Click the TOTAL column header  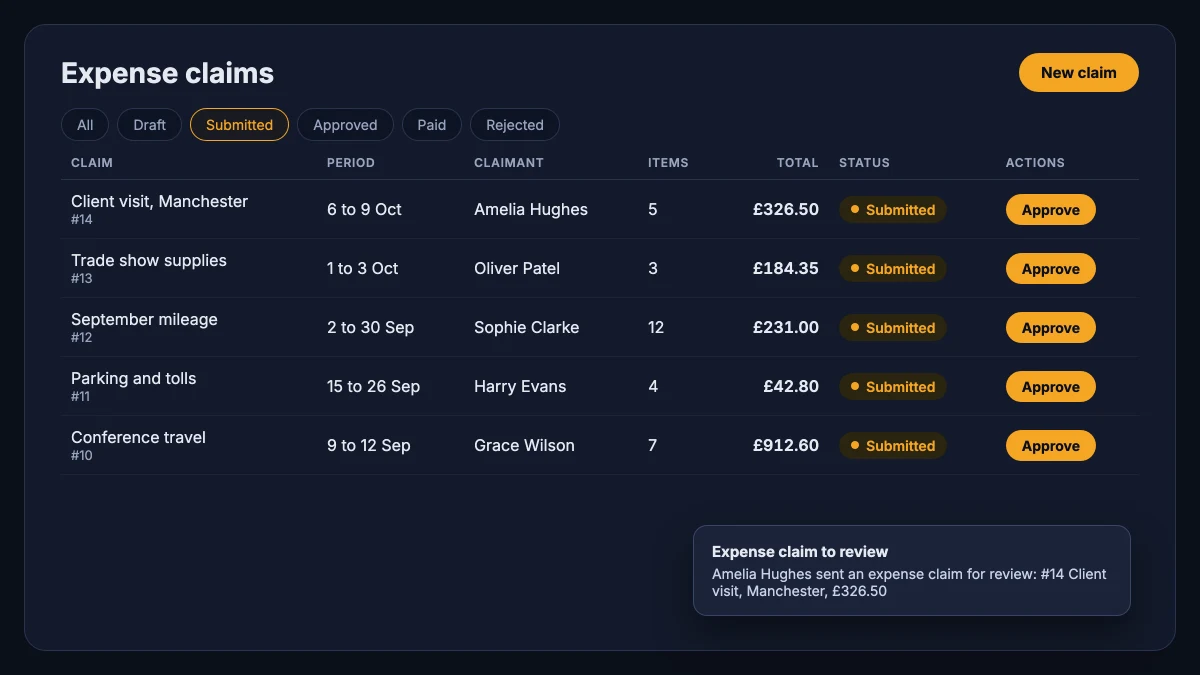798,162
